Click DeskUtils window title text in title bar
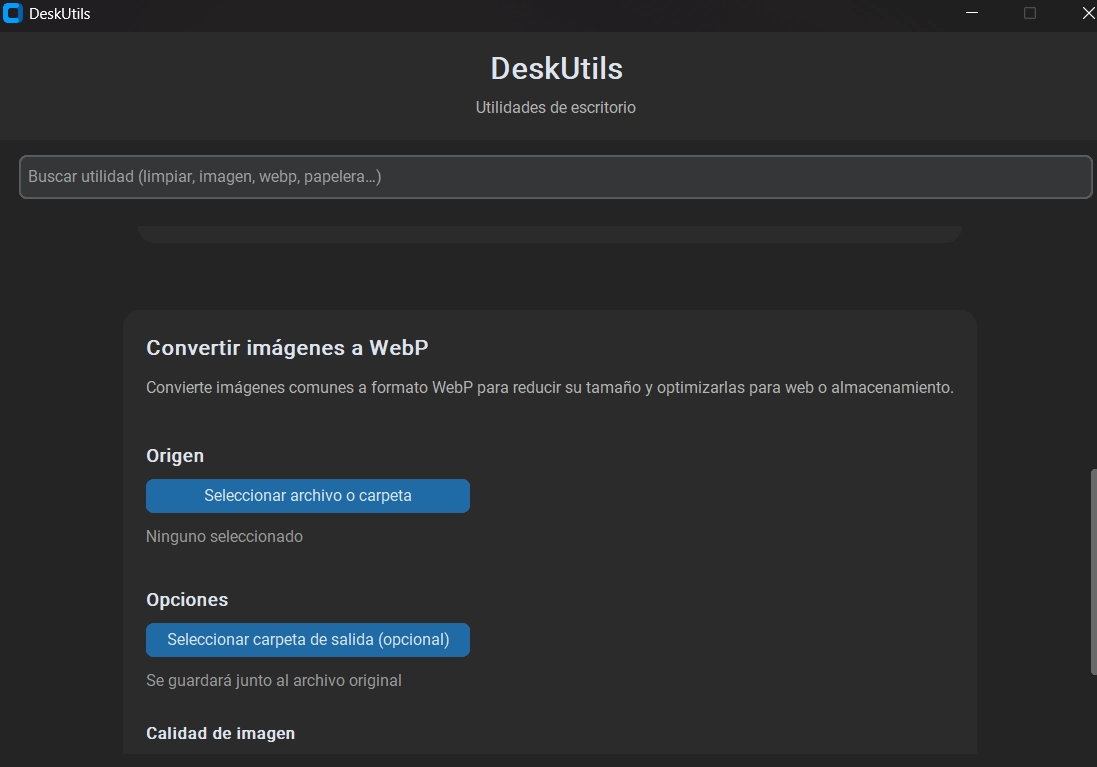This screenshot has width=1097, height=767. pyautogui.click(x=60, y=14)
